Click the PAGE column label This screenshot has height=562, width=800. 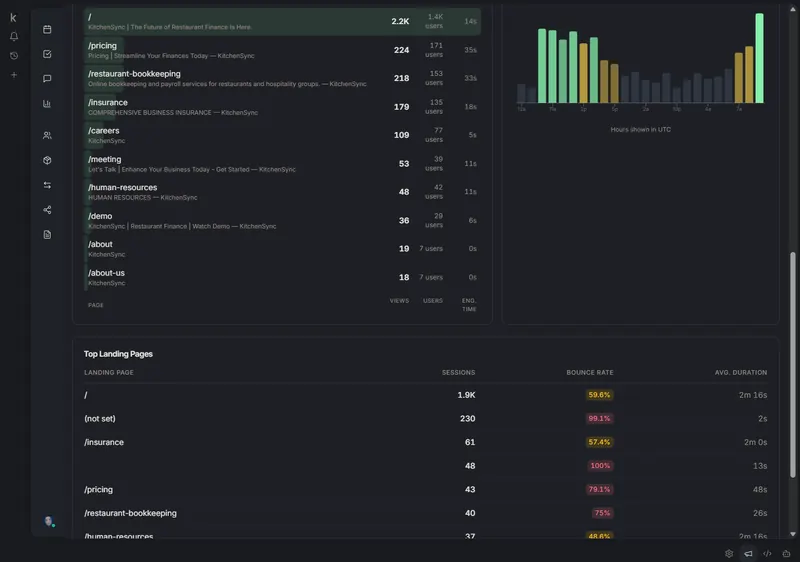coord(95,305)
